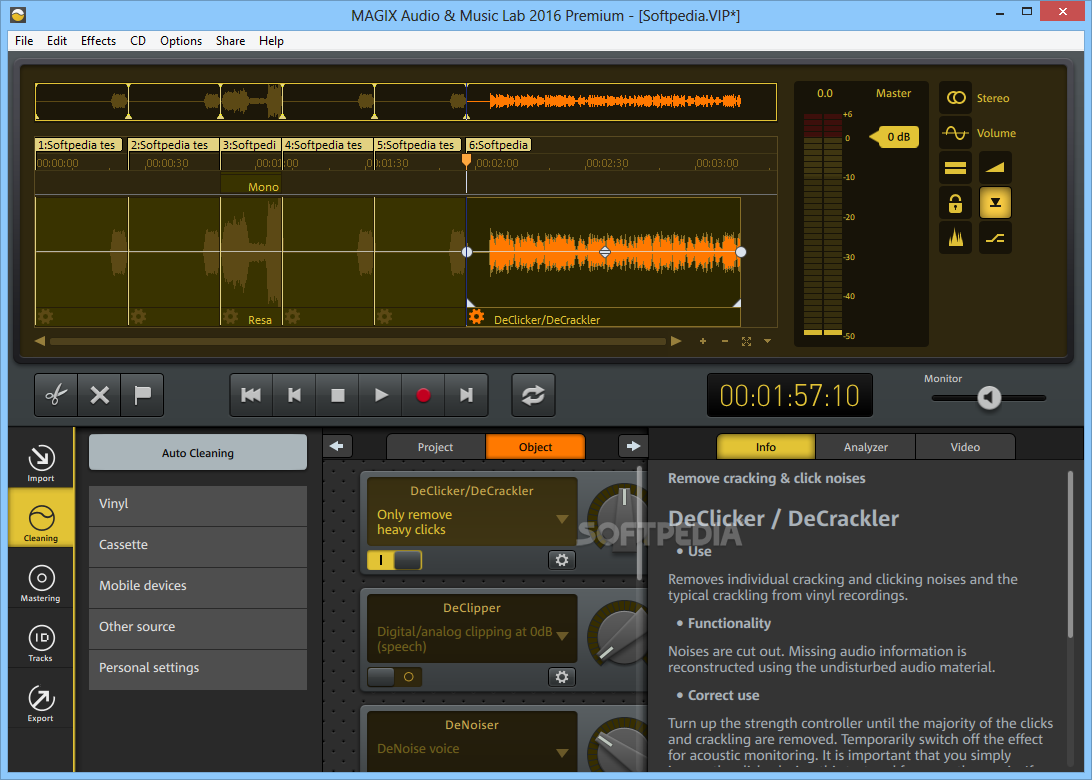The image size is (1092, 780).
Task: Select the scissors cut tool
Action: 56,395
